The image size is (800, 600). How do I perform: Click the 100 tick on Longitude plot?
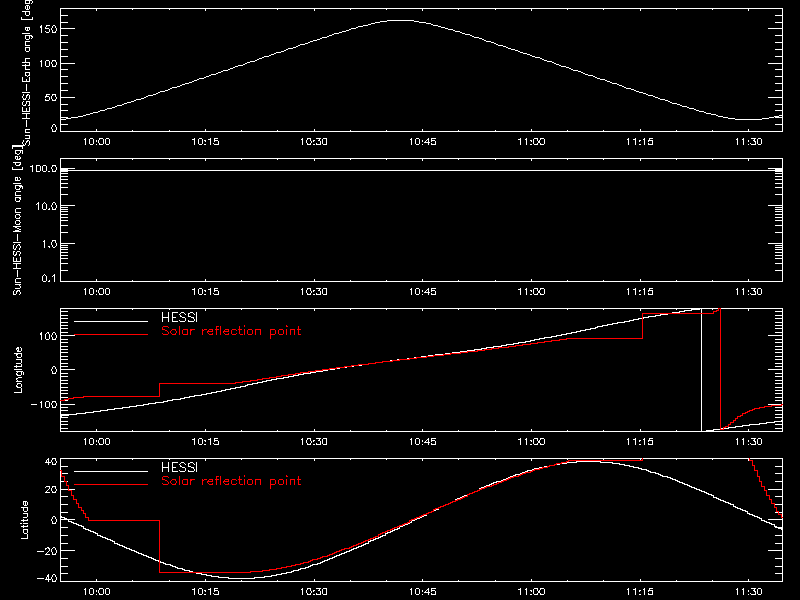47,336
